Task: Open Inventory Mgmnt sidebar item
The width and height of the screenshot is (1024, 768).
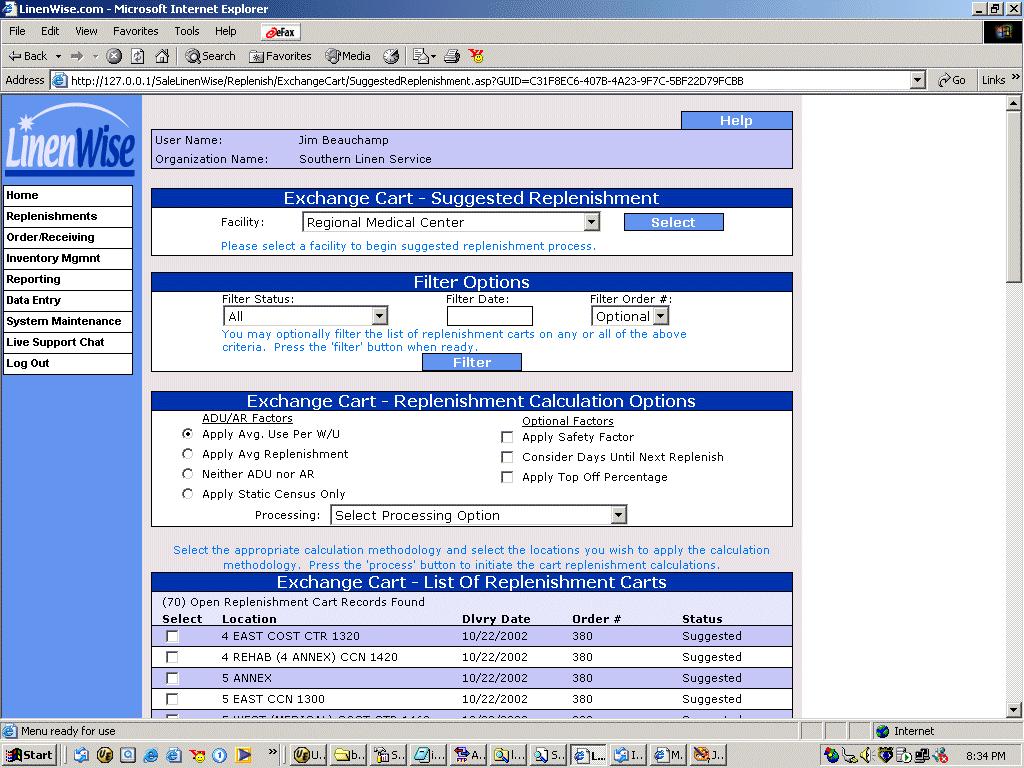Action: pyautogui.click(x=68, y=258)
